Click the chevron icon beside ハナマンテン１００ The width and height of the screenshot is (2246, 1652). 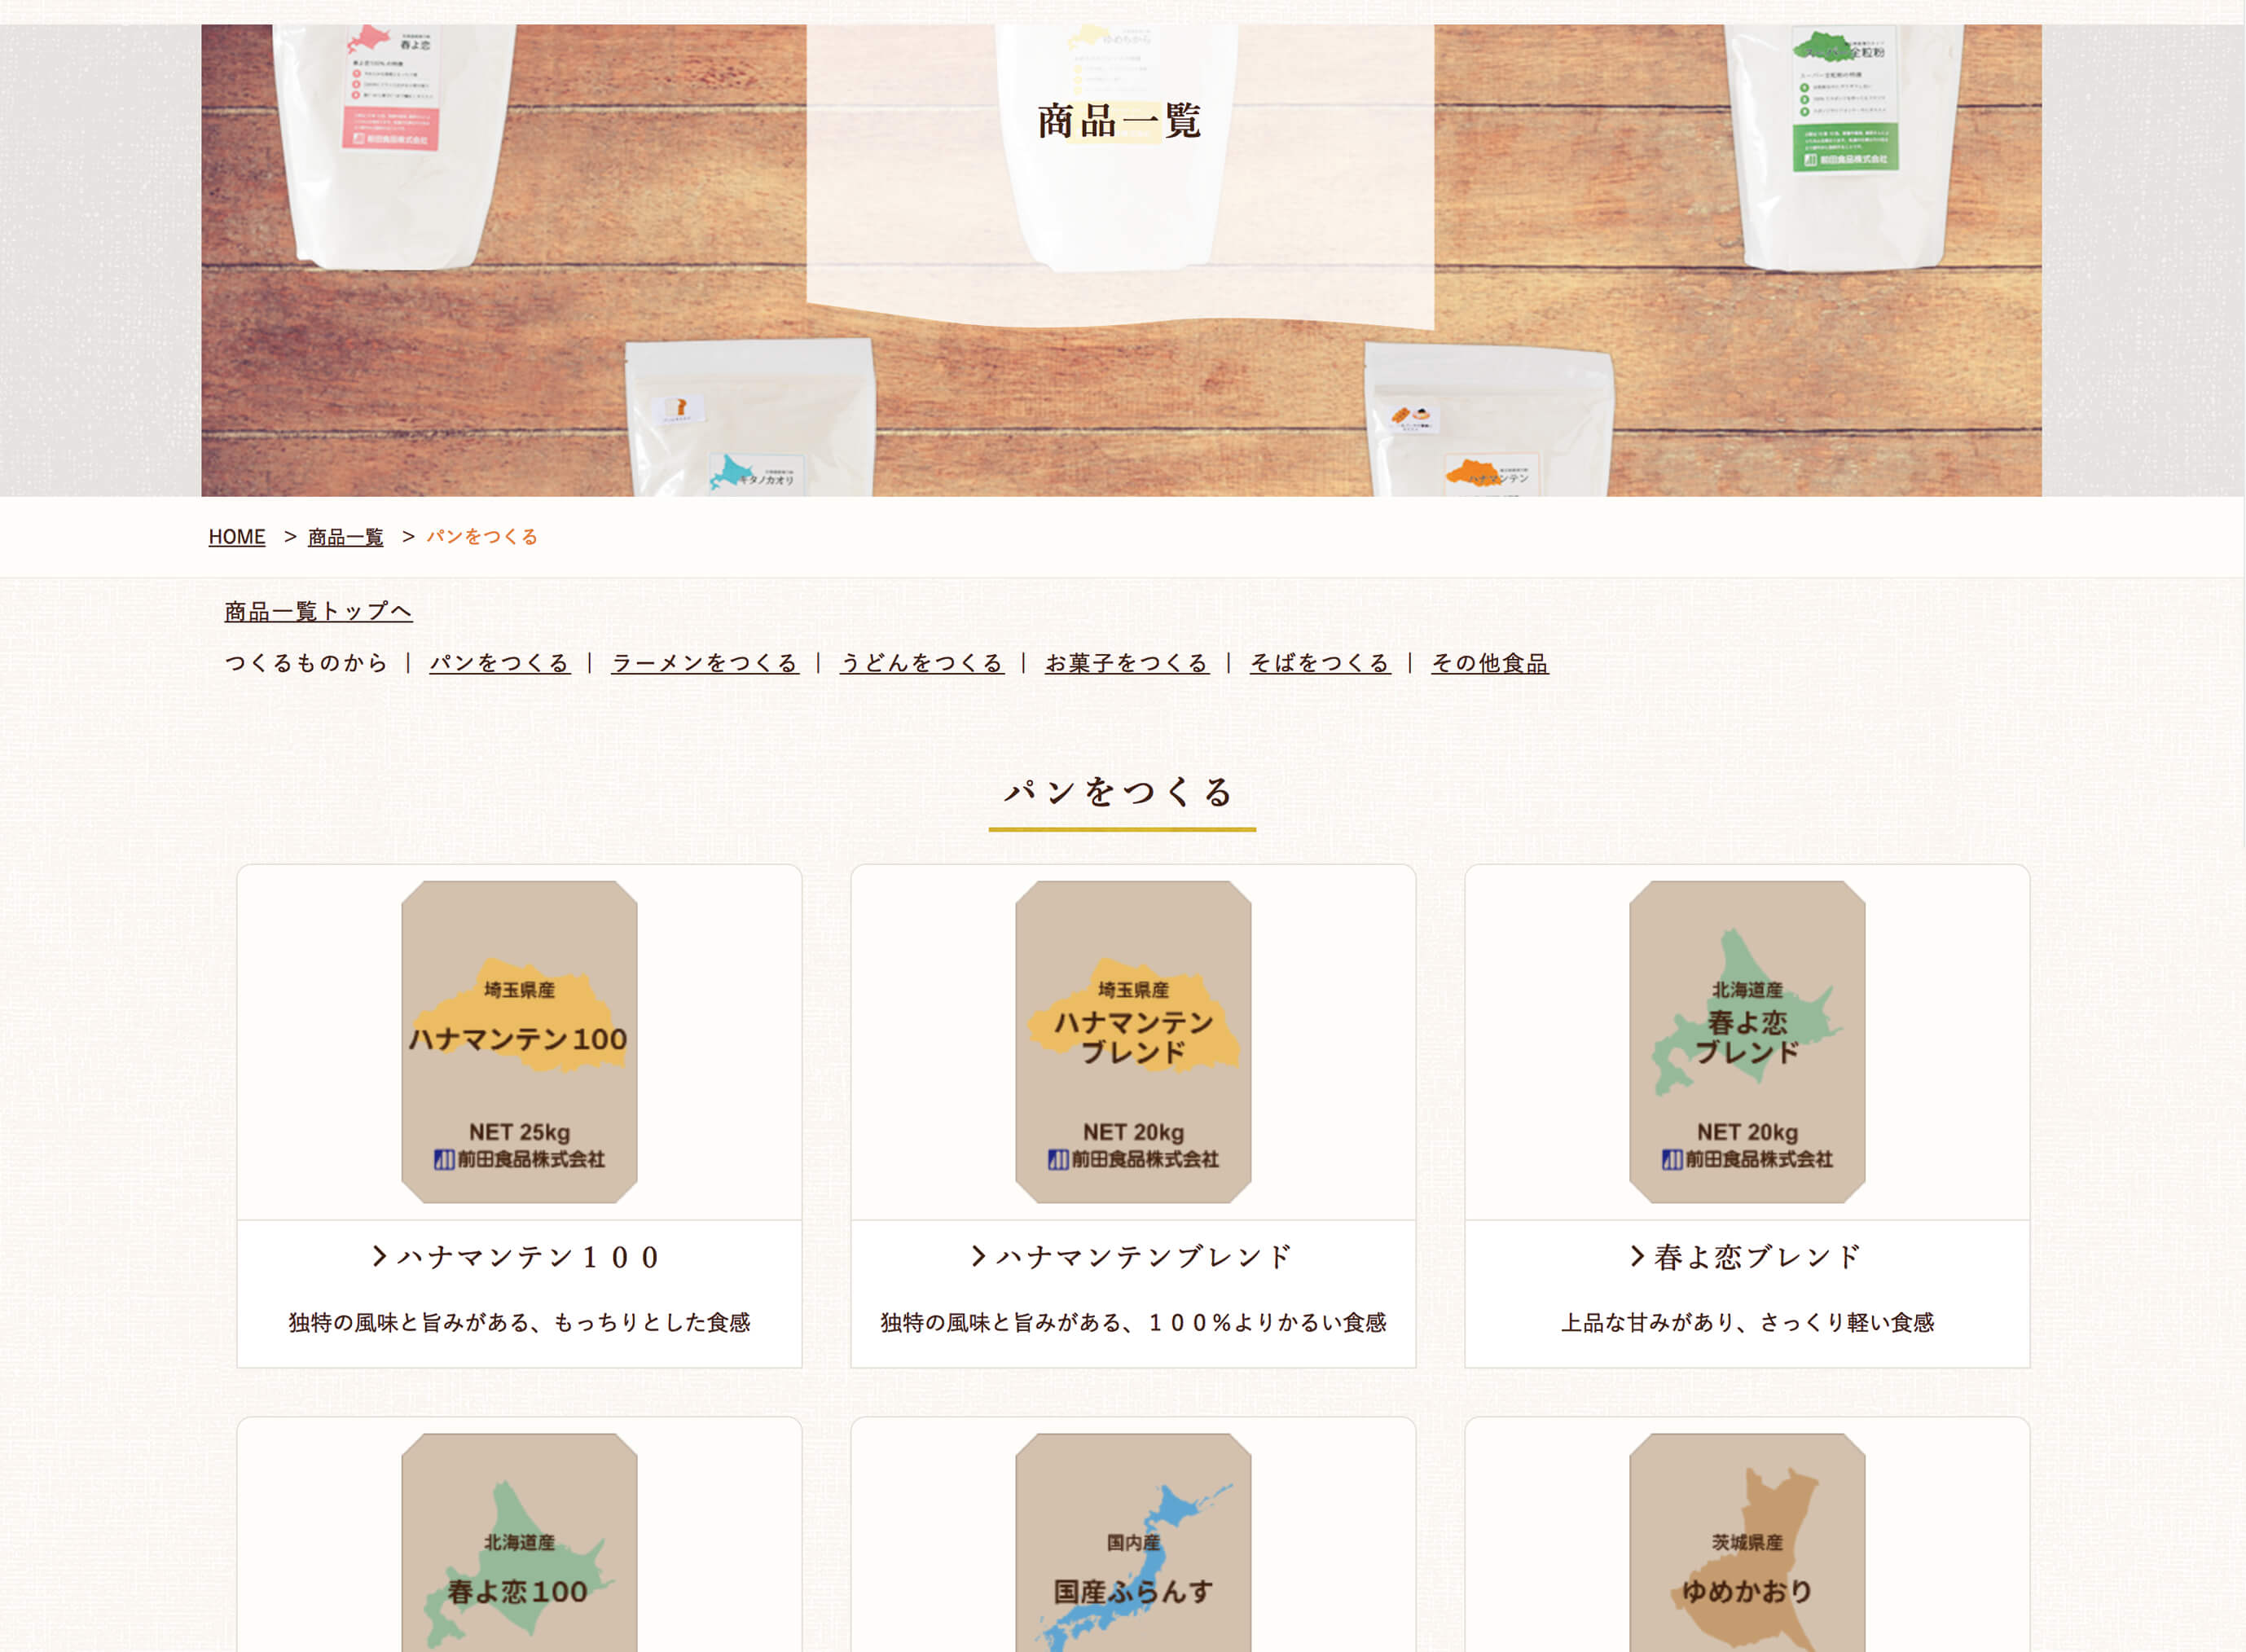(x=379, y=1256)
